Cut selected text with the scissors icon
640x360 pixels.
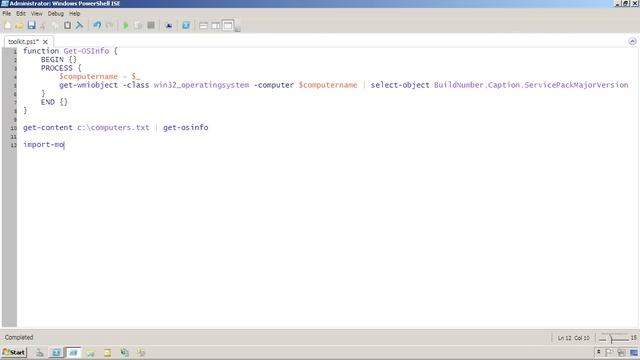click(x=43, y=25)
